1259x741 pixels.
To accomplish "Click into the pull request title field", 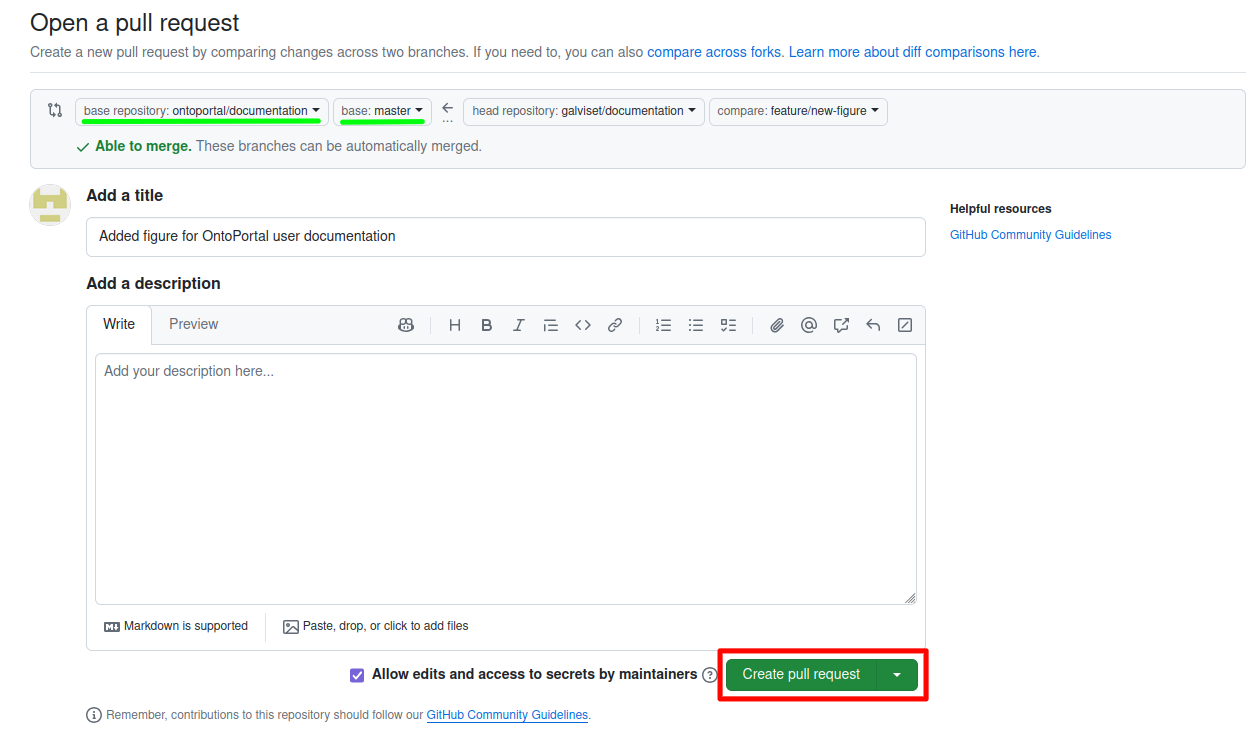I will pos(505,237).
